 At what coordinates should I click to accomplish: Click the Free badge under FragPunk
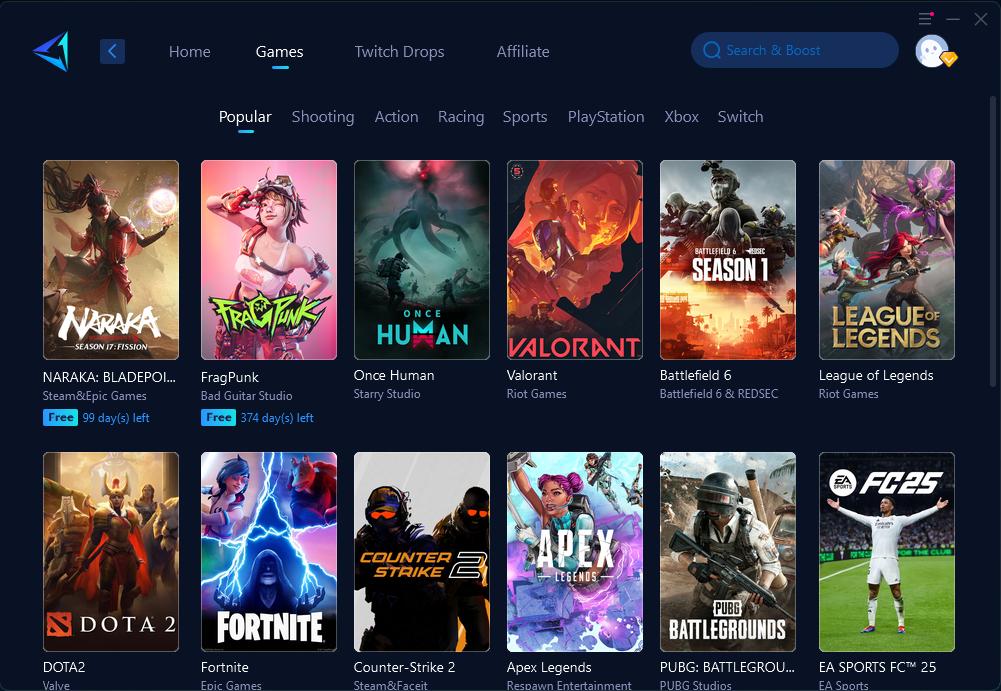pos(218,417)
